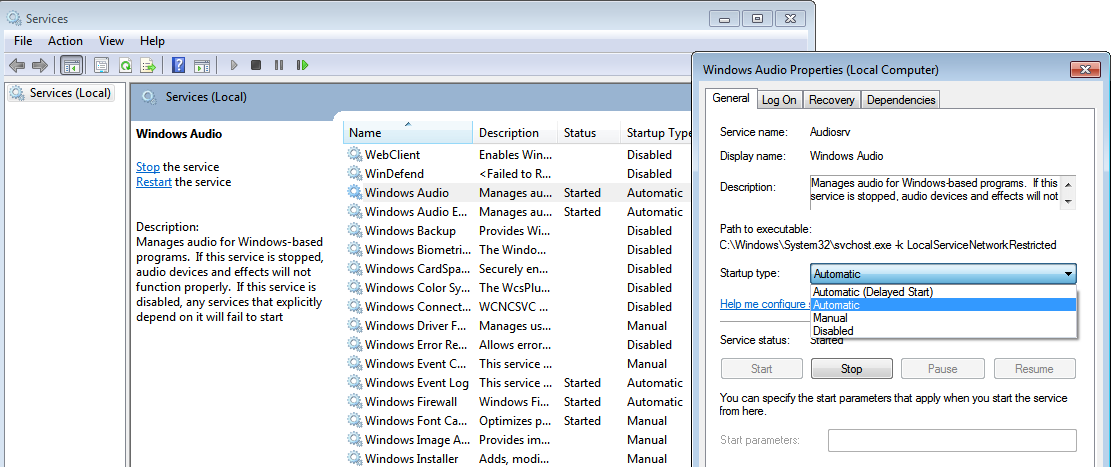Select the Windows Image A... service row
Image resolution: width=1118 pixels, height=467 pixels.
pyautogui.click(x=518, y=440)
